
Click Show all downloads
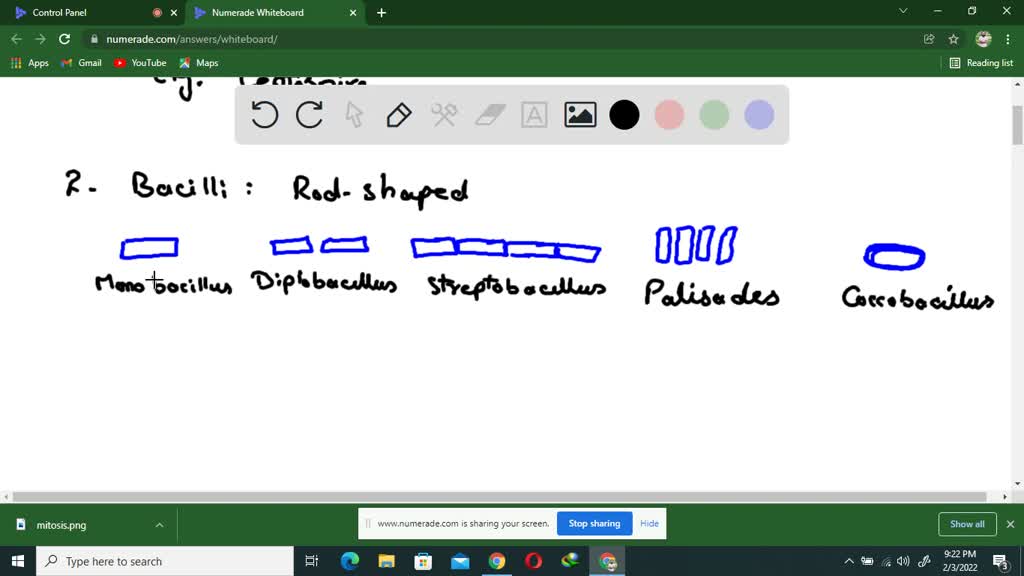[x=966, y=523]
